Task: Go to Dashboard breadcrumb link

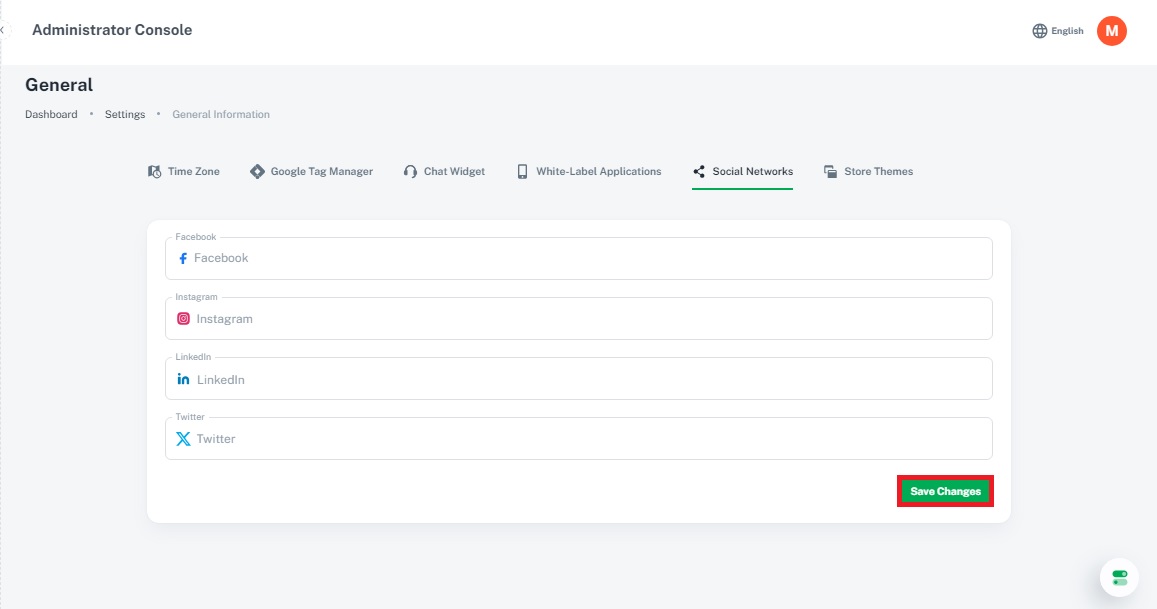Action: click(x=51, y=114)
